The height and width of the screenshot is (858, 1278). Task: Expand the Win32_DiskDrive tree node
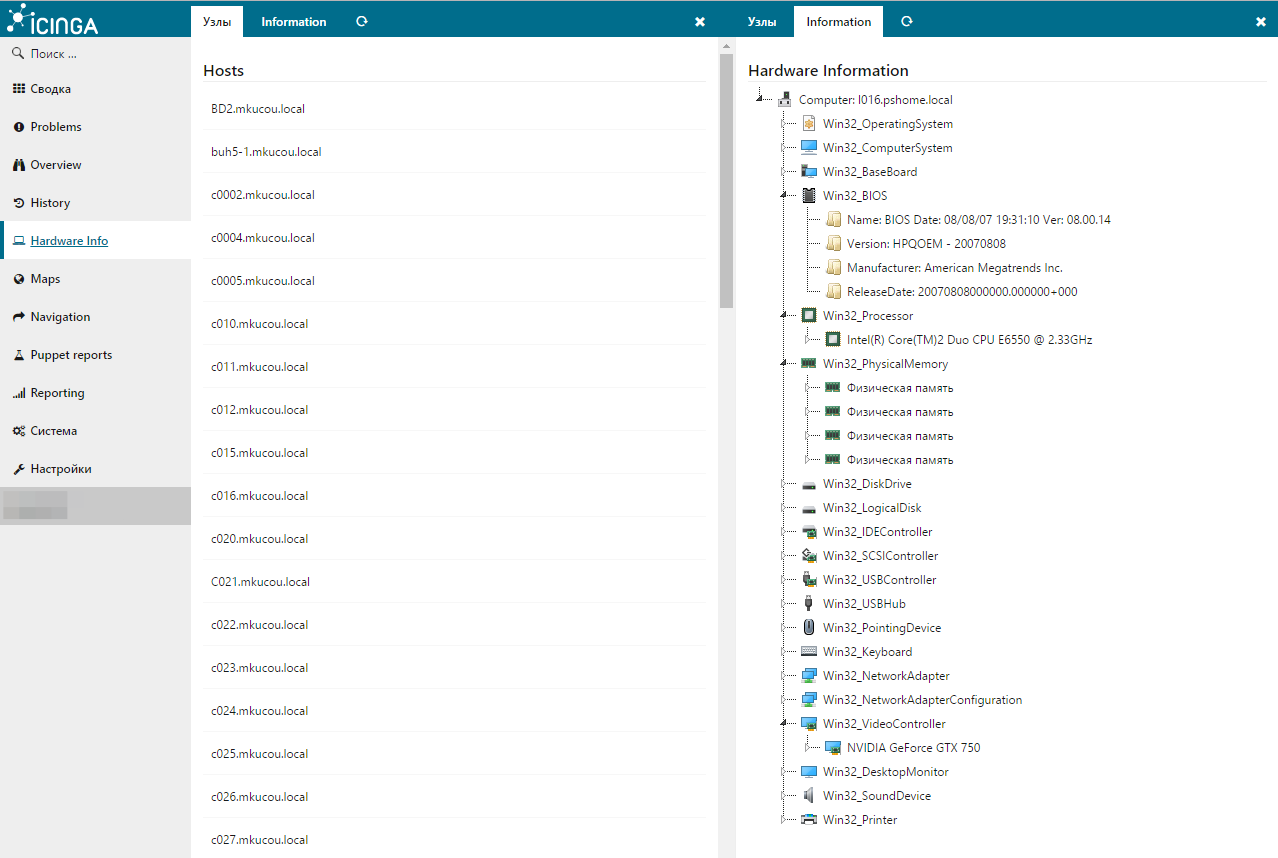tap(785, 484)
